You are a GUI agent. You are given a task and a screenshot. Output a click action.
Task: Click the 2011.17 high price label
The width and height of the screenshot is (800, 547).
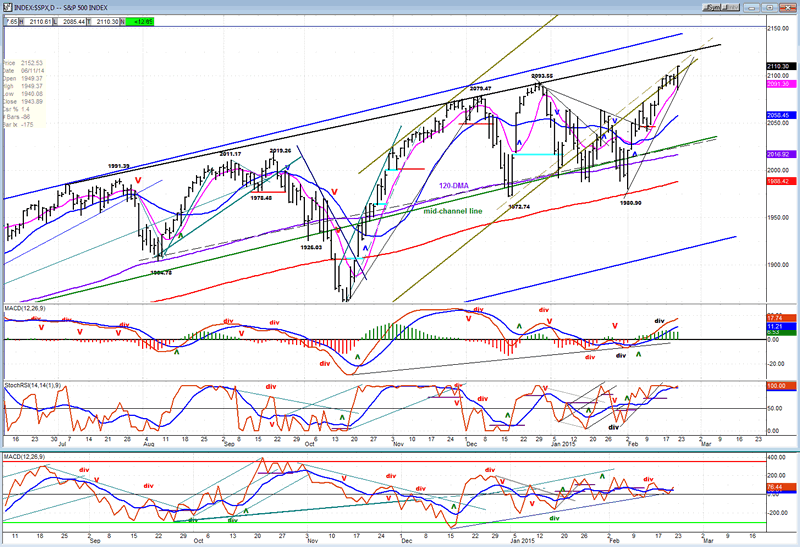click(231, 154)
